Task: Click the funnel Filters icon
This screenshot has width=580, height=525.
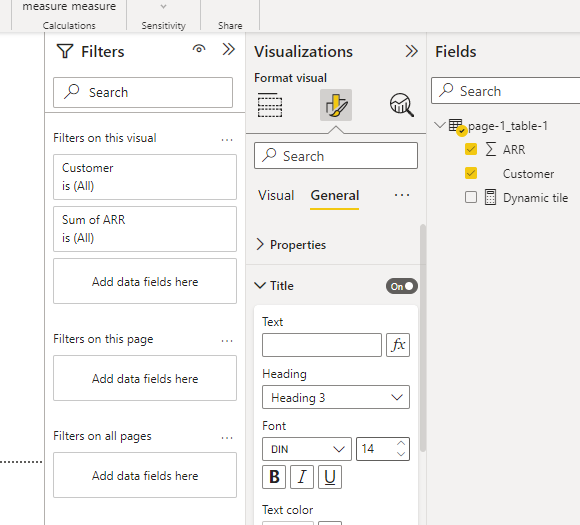Action: (x=65, y=51)
